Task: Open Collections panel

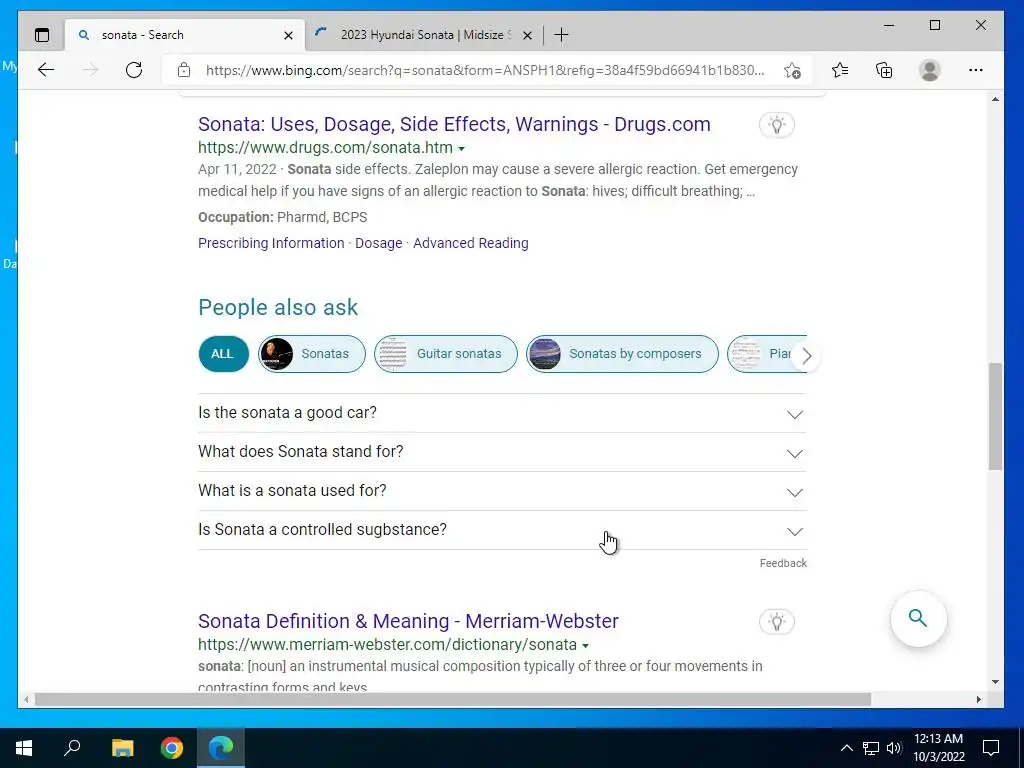Action: (x=884, y=70)
